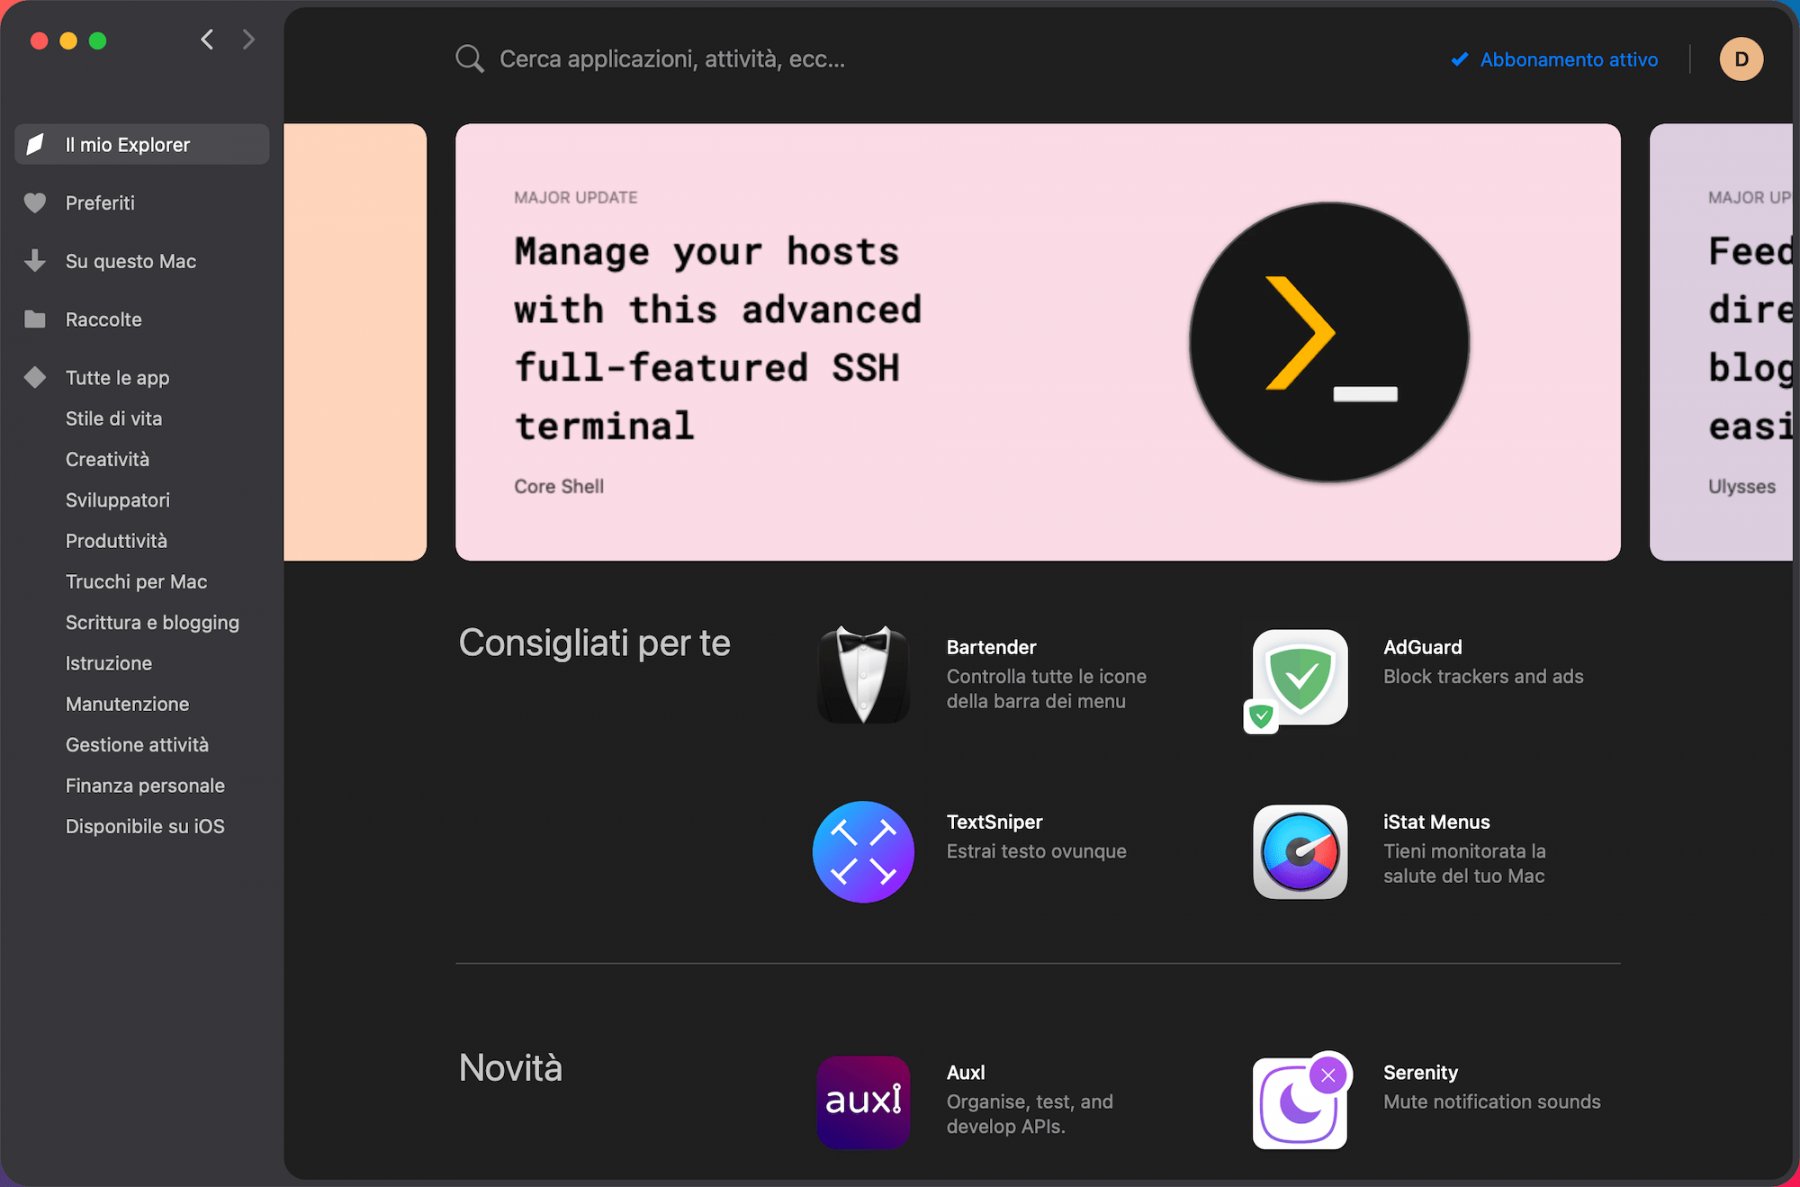This screenshot has width=1800, height=1187.
Task: Open the user profile avatar D
Action: pyautogui.click(x=1740, y=59)
